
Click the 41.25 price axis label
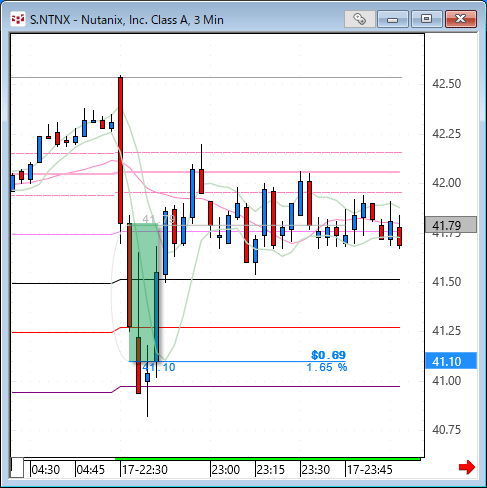coord(446,331)
